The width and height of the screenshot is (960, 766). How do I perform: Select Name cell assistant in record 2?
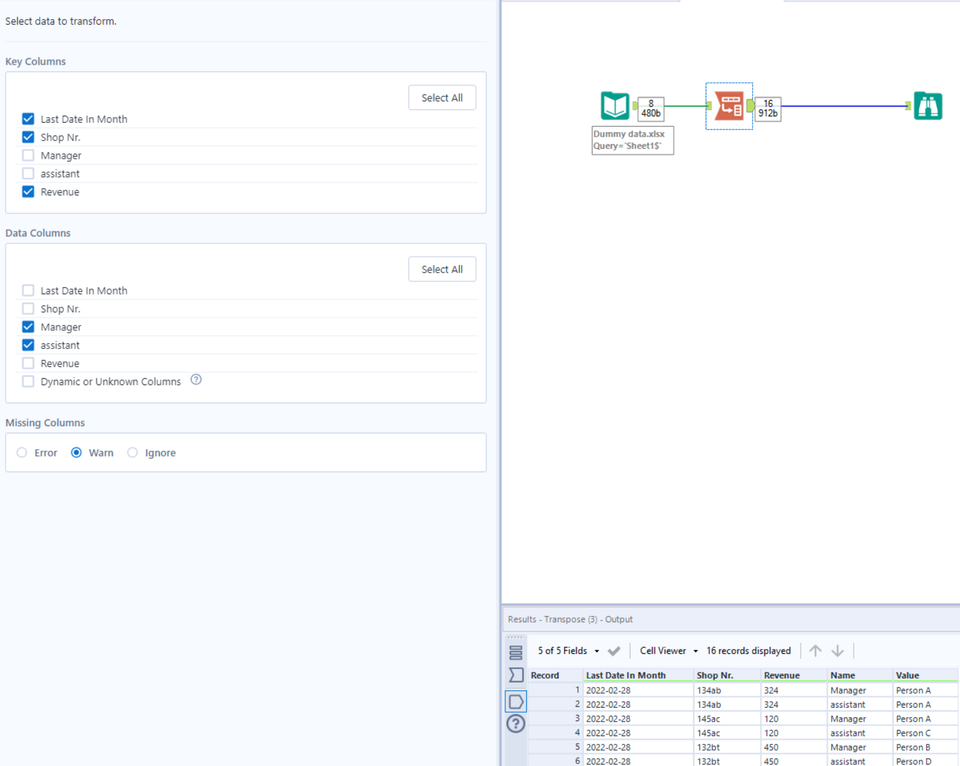pos(860,705)
